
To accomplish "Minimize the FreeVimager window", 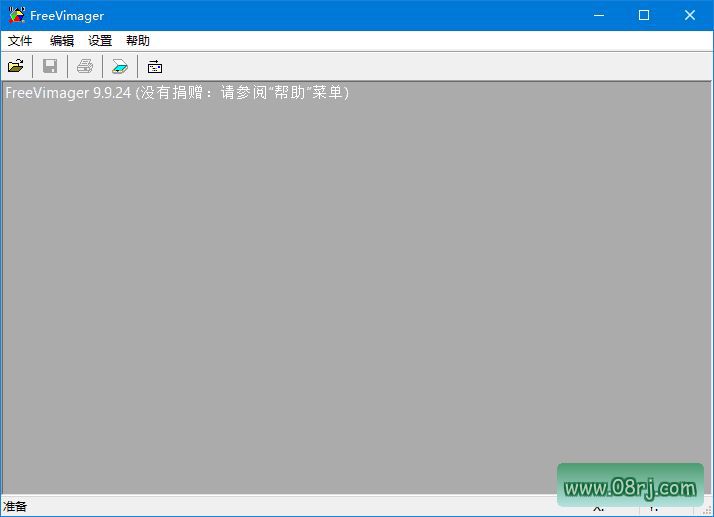I will (599, 15).
